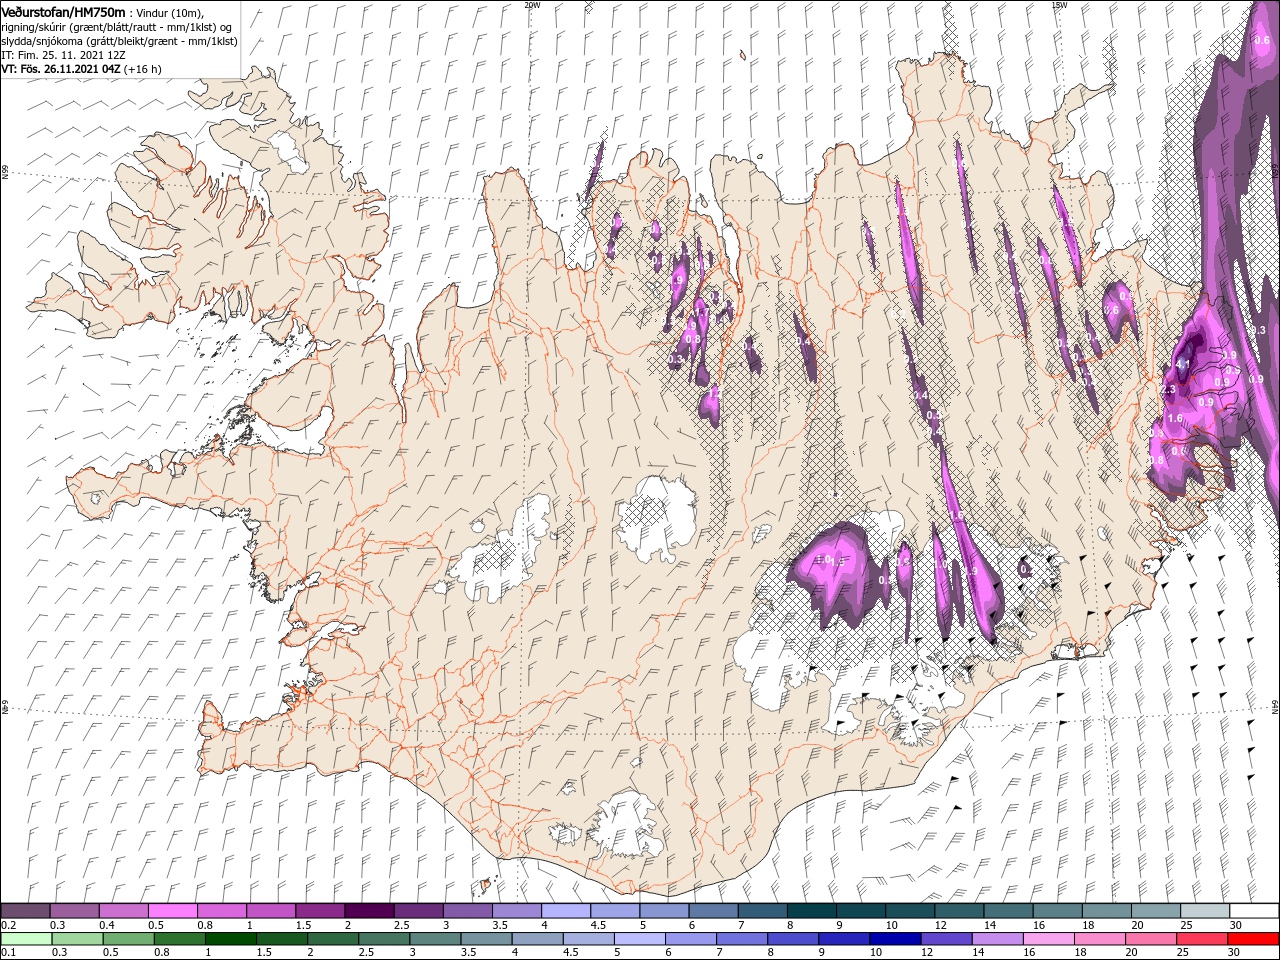Click the Veðurstofan/HM750m map title
This screenshot has width=1280, height=960.
(63, 11)
